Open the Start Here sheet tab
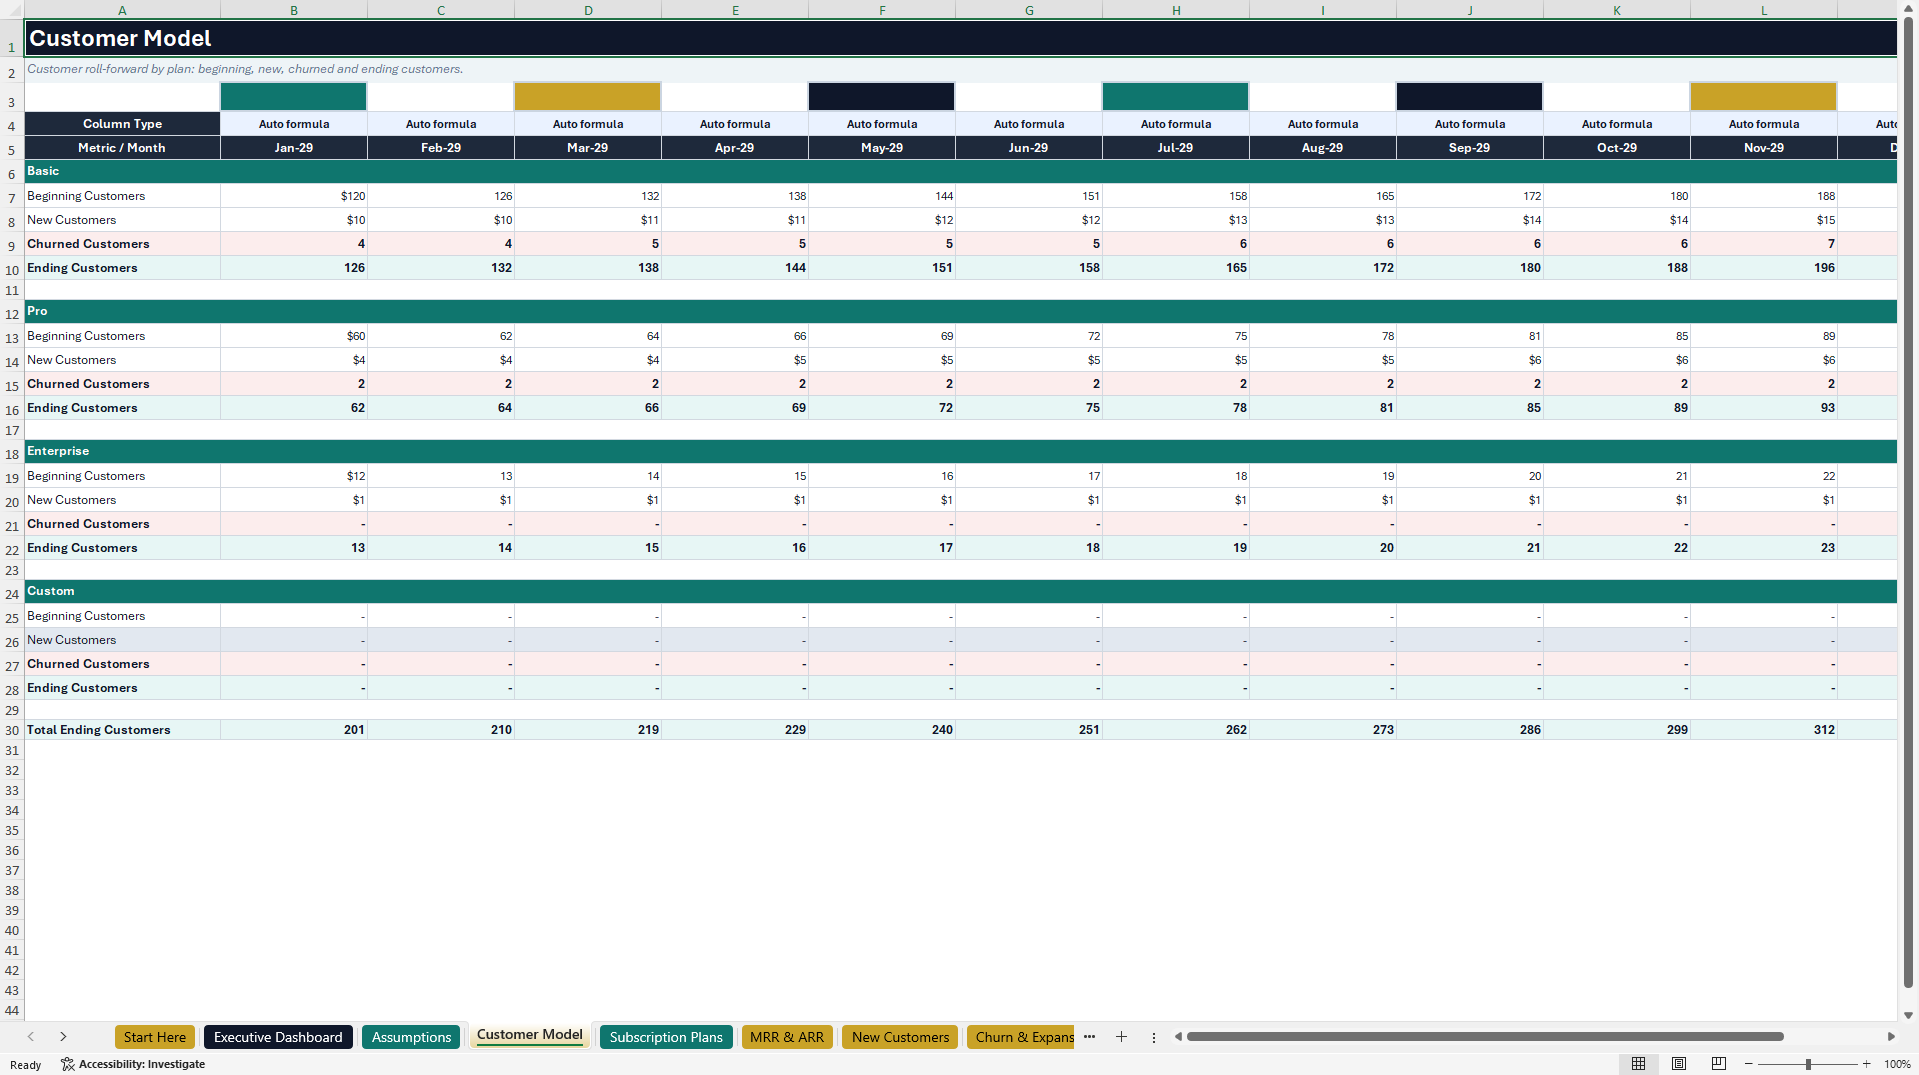 [155, 1037]
